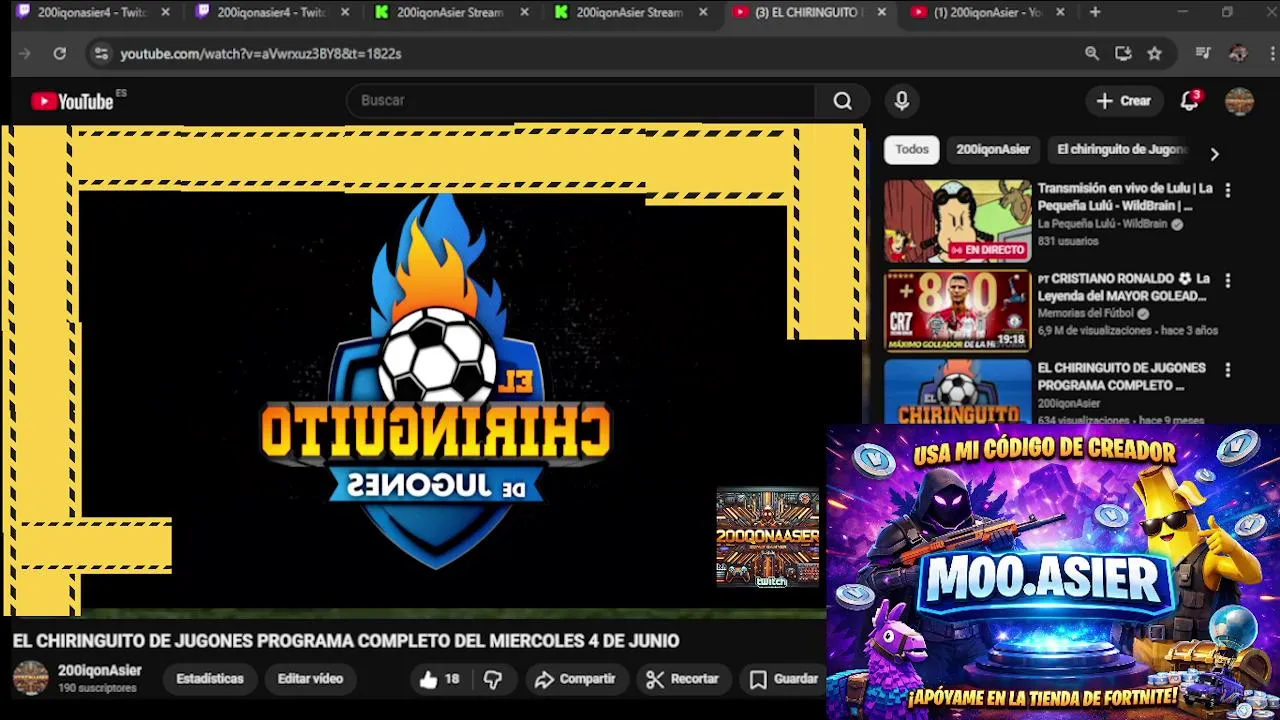Viewport: 1280px width, 720px height.
Task: Click the YouTube logo to go home
Action: coord(72,101)
